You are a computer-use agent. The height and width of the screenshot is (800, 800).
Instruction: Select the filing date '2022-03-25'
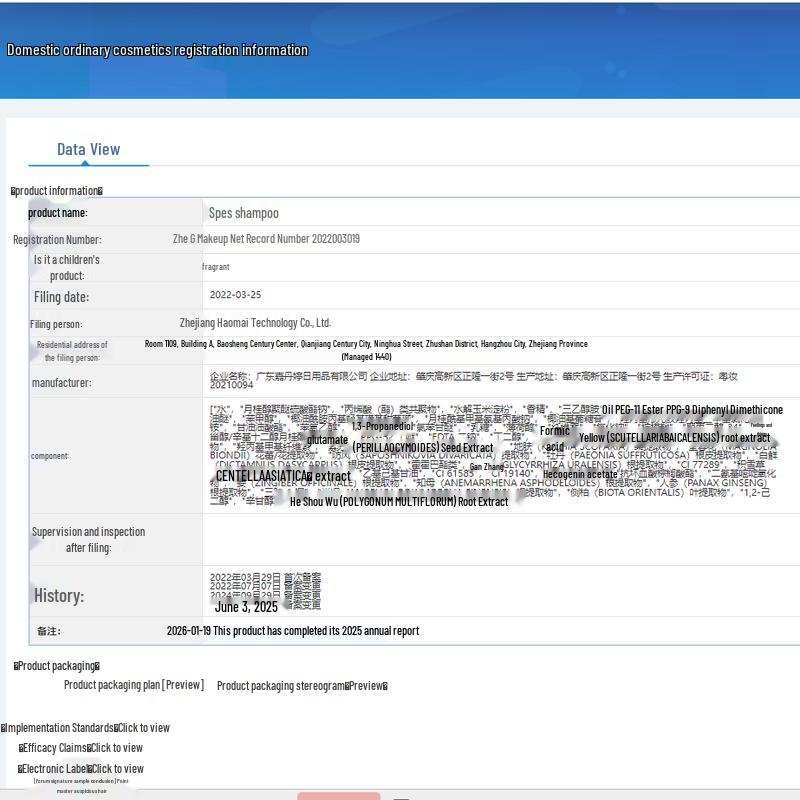coord(235,295)
